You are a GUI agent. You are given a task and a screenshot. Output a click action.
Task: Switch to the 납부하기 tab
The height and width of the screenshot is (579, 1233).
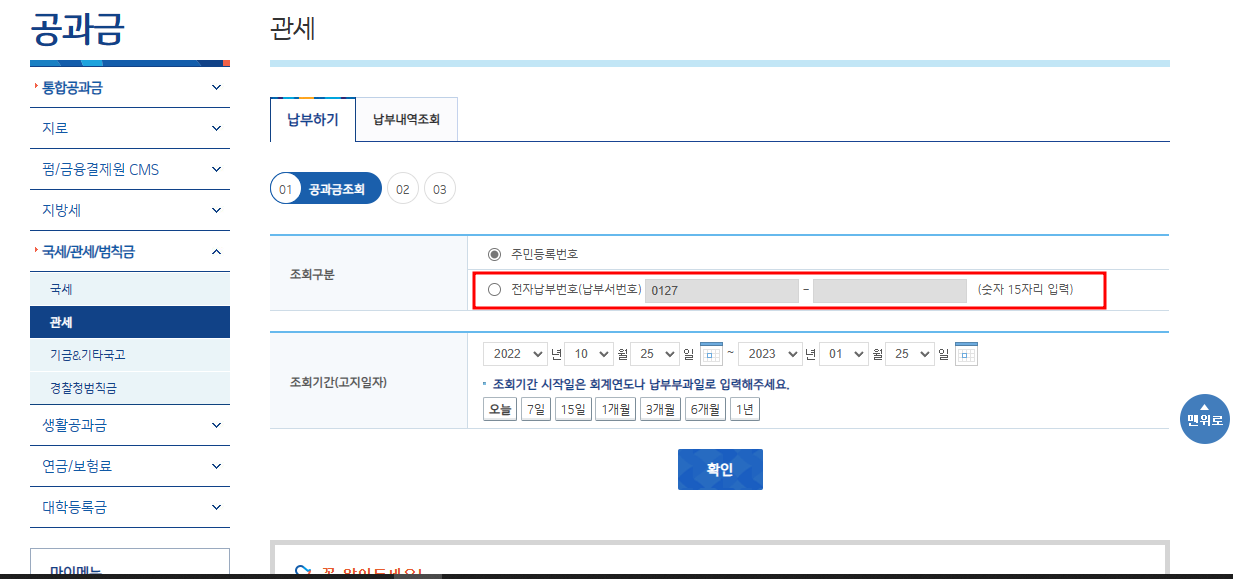313,120
